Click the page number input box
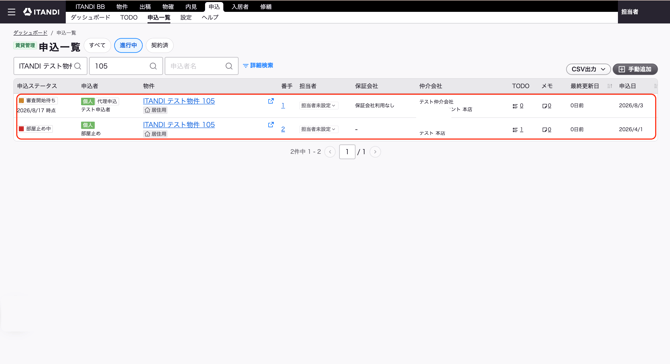Viewport: 670px width, 364px height. pos(347,152)
